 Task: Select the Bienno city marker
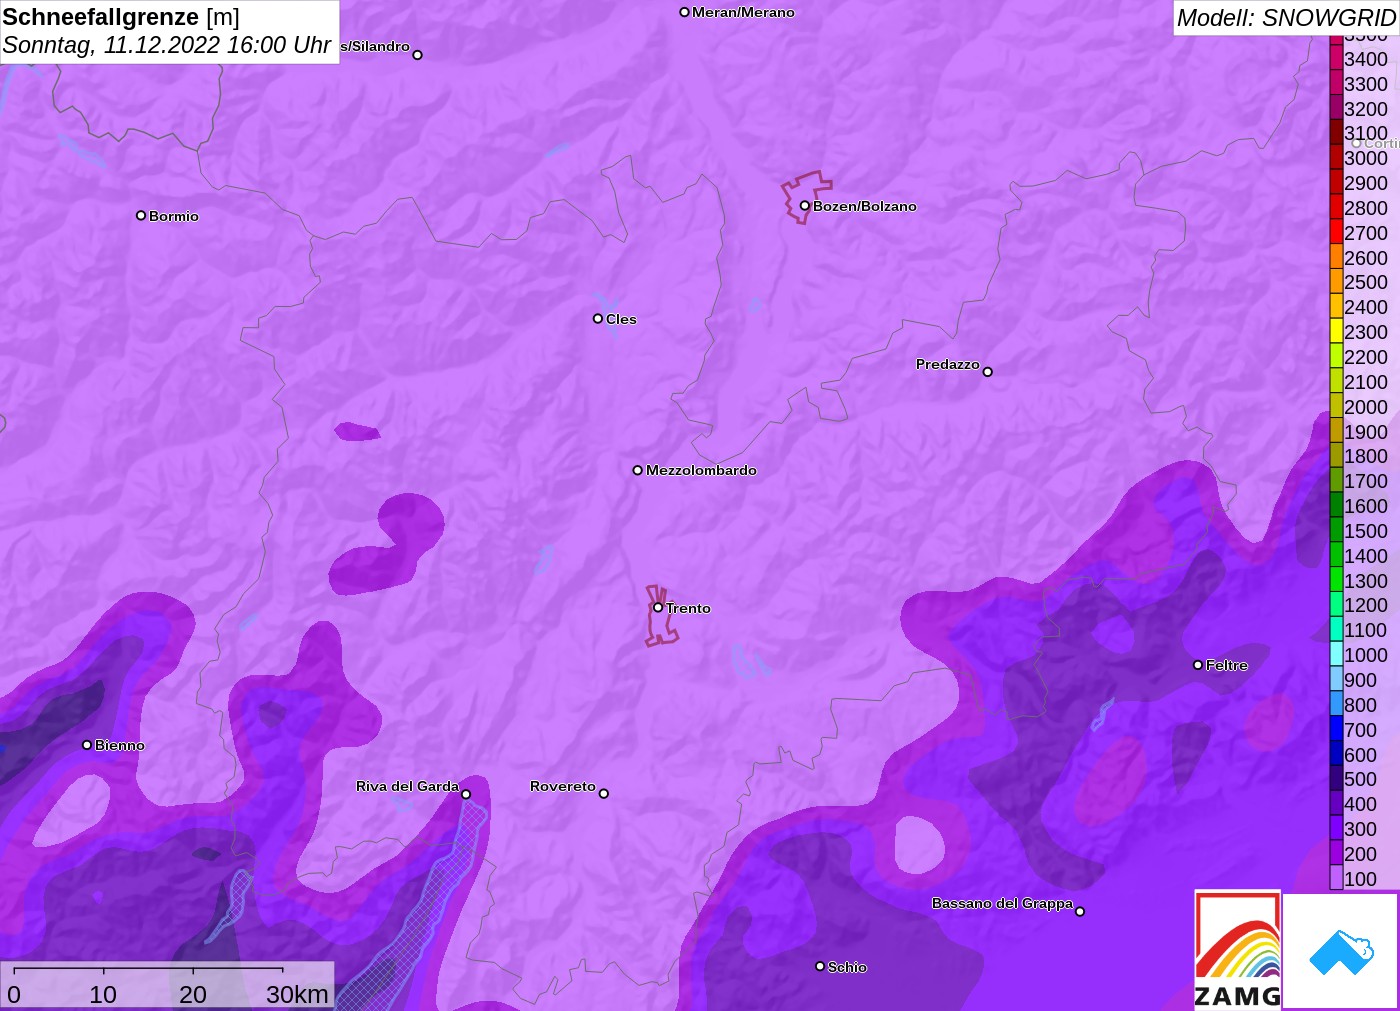87,745
